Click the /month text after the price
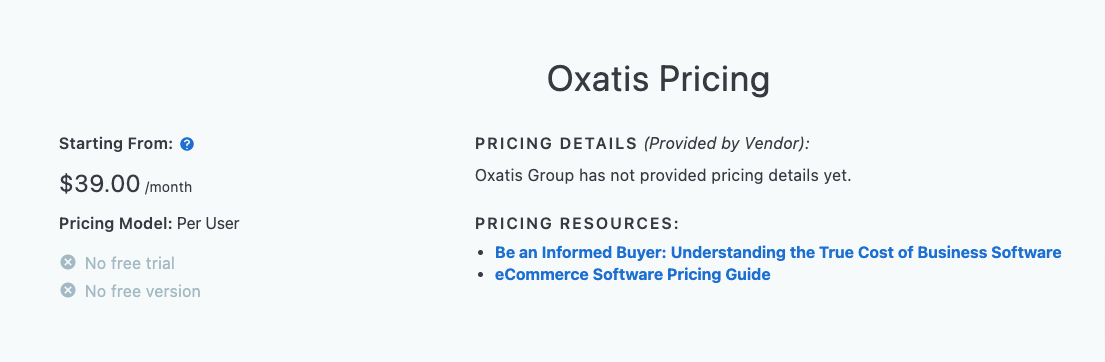 pyautogui.click(x=168, y=187)
